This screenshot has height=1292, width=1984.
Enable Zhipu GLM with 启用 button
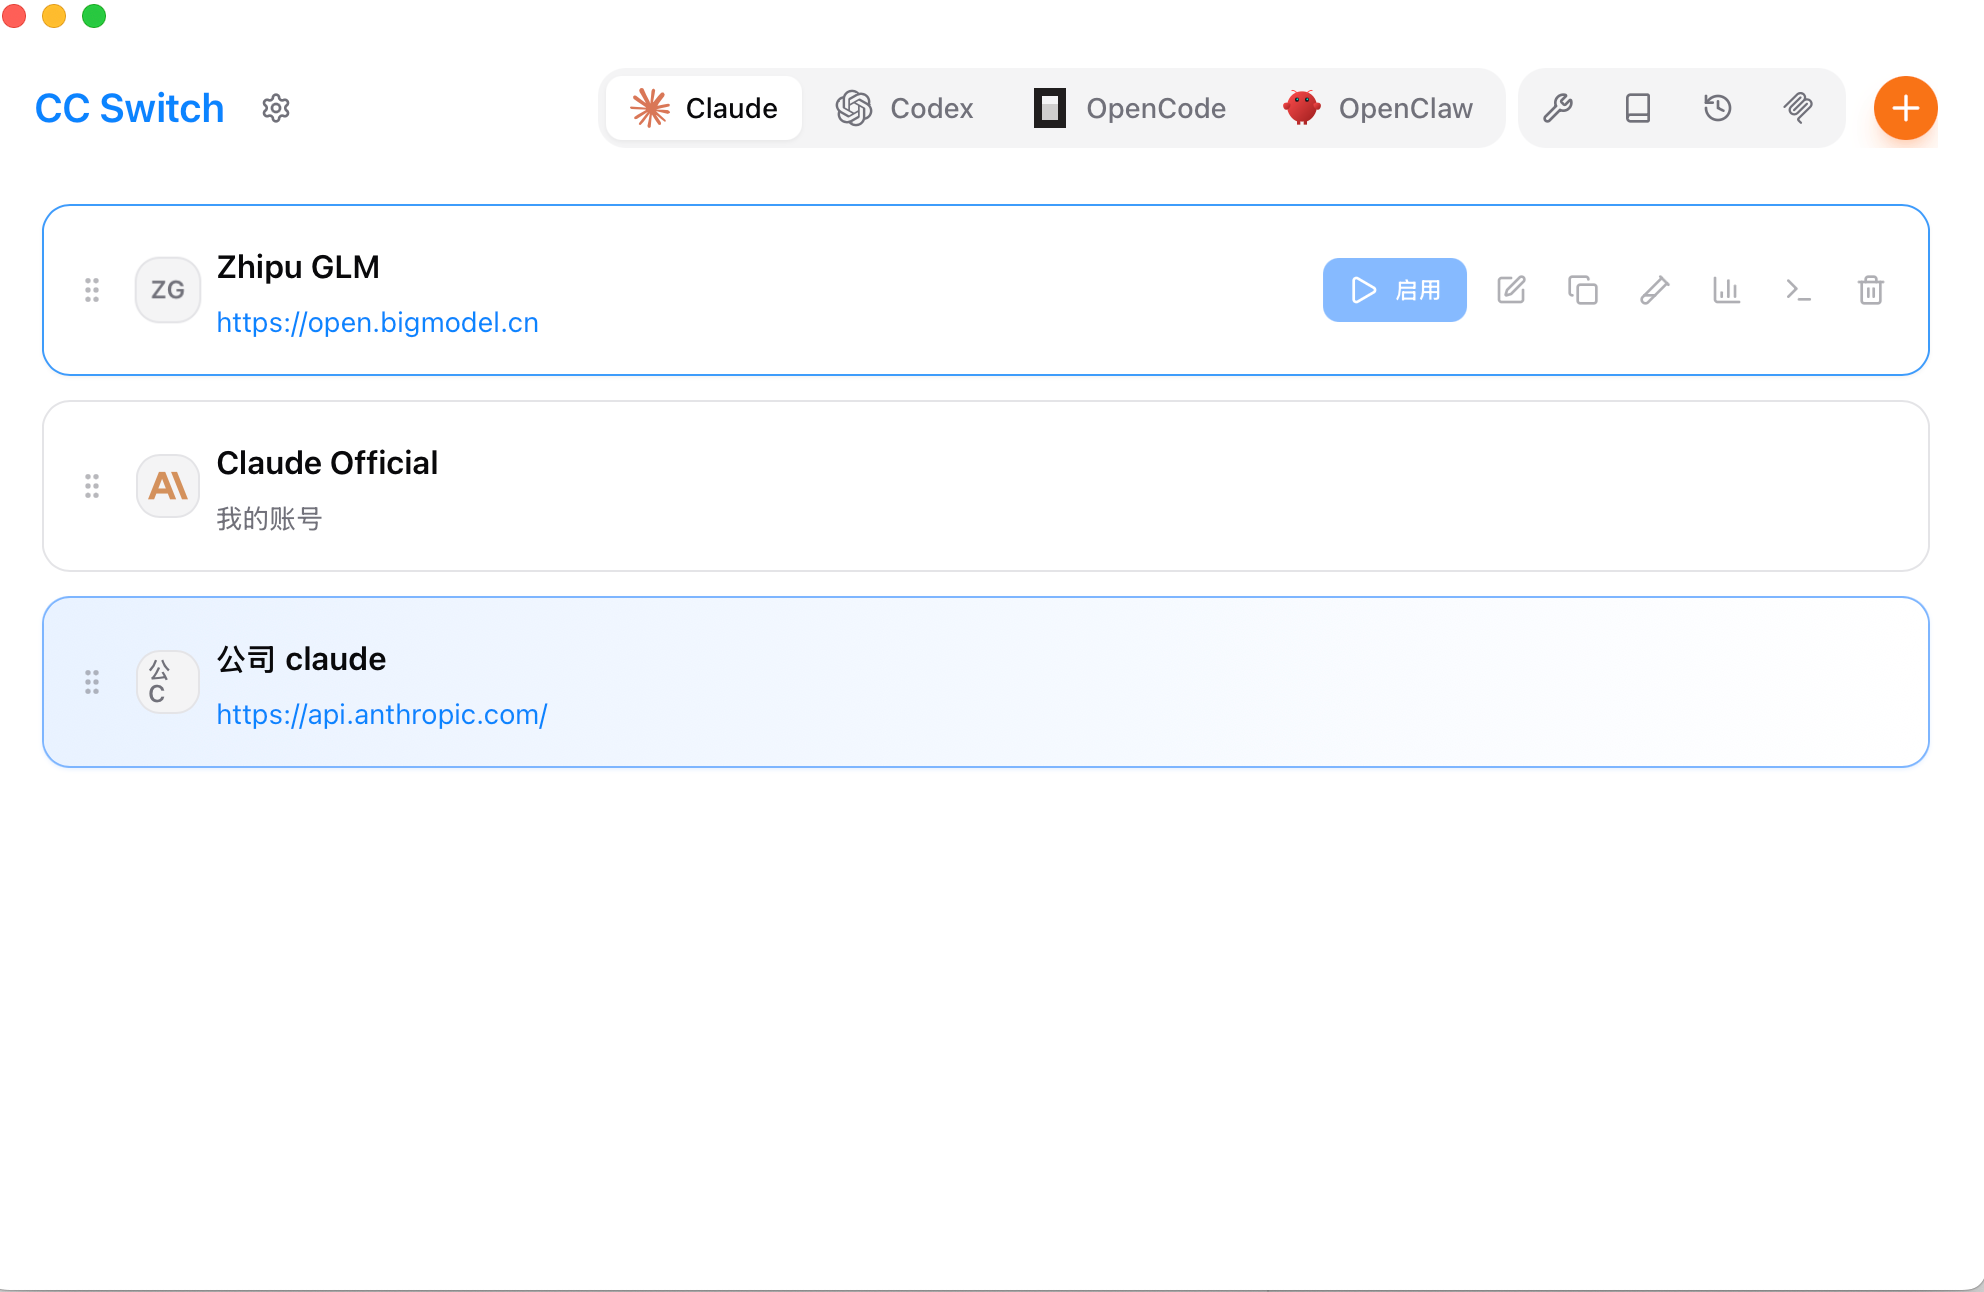coord(1394,290)
